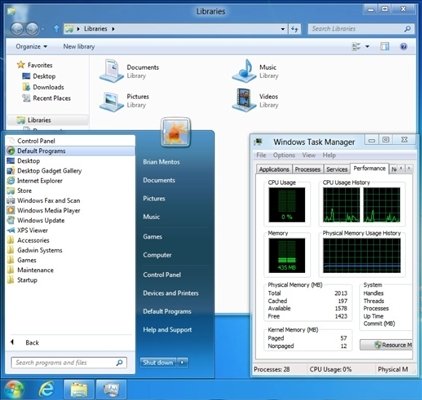Open Explorer help icon
This screenshot has width=422, height=400.
(403, 46)
